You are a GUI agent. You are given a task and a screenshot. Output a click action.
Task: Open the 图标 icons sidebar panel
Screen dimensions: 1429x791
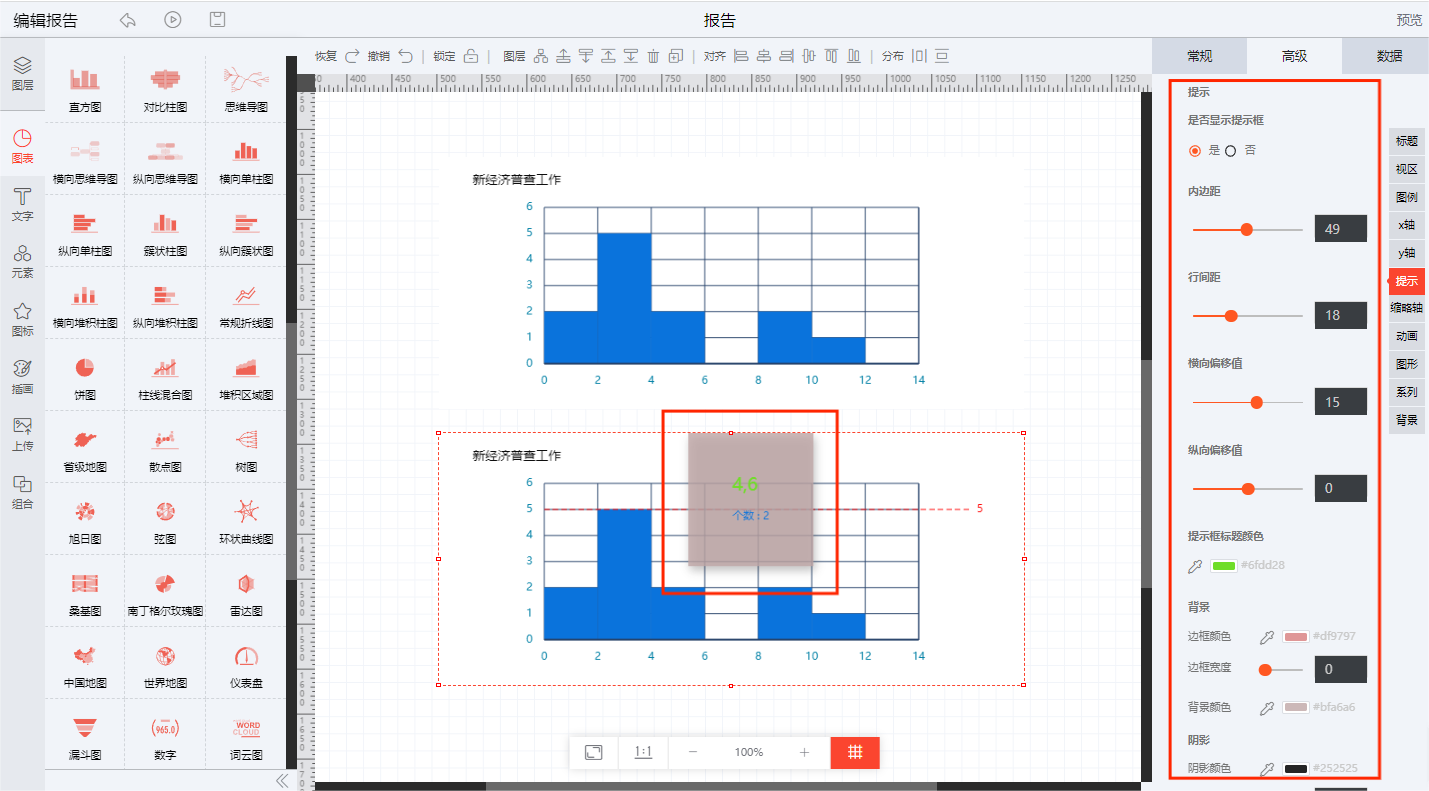22,320
